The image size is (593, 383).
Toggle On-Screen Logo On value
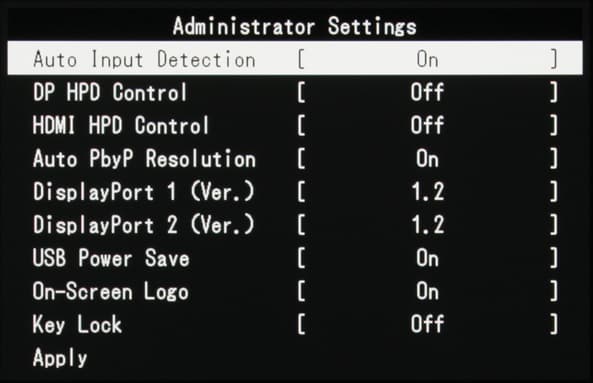427,292
